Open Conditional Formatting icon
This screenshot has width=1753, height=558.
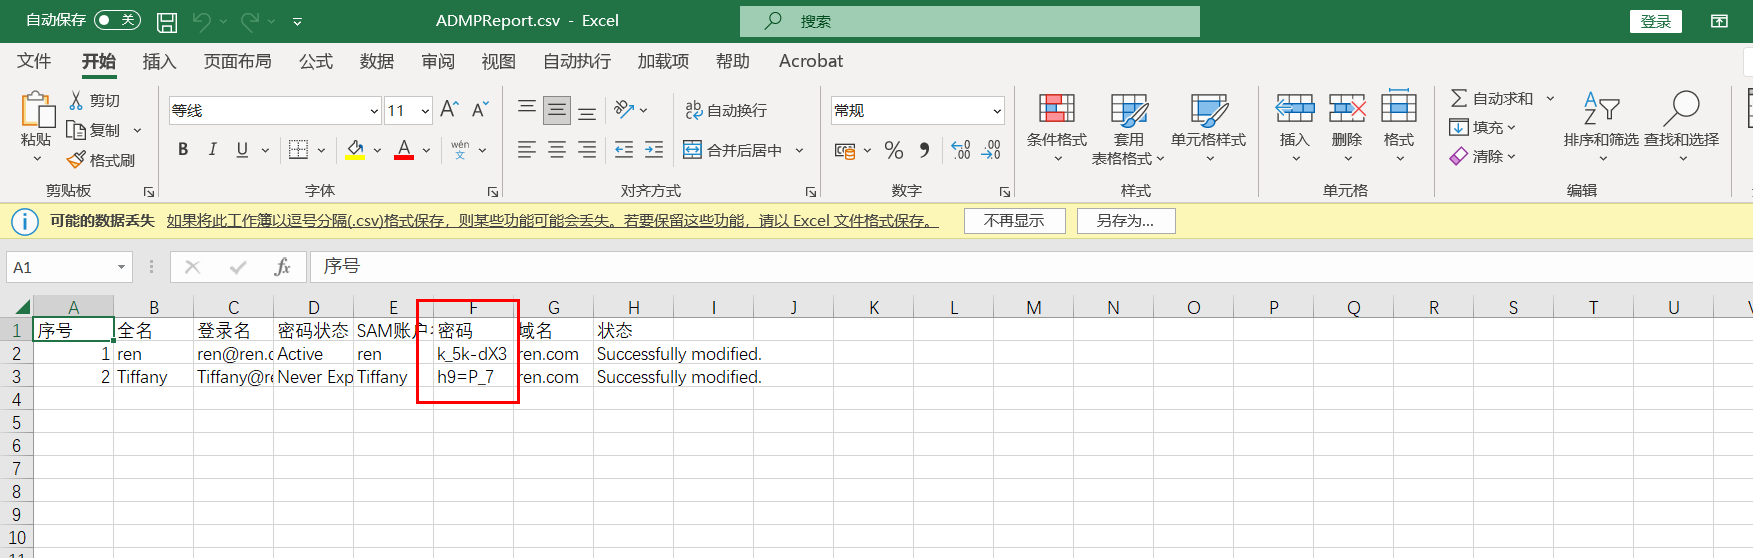click(x=1057, y=108)
